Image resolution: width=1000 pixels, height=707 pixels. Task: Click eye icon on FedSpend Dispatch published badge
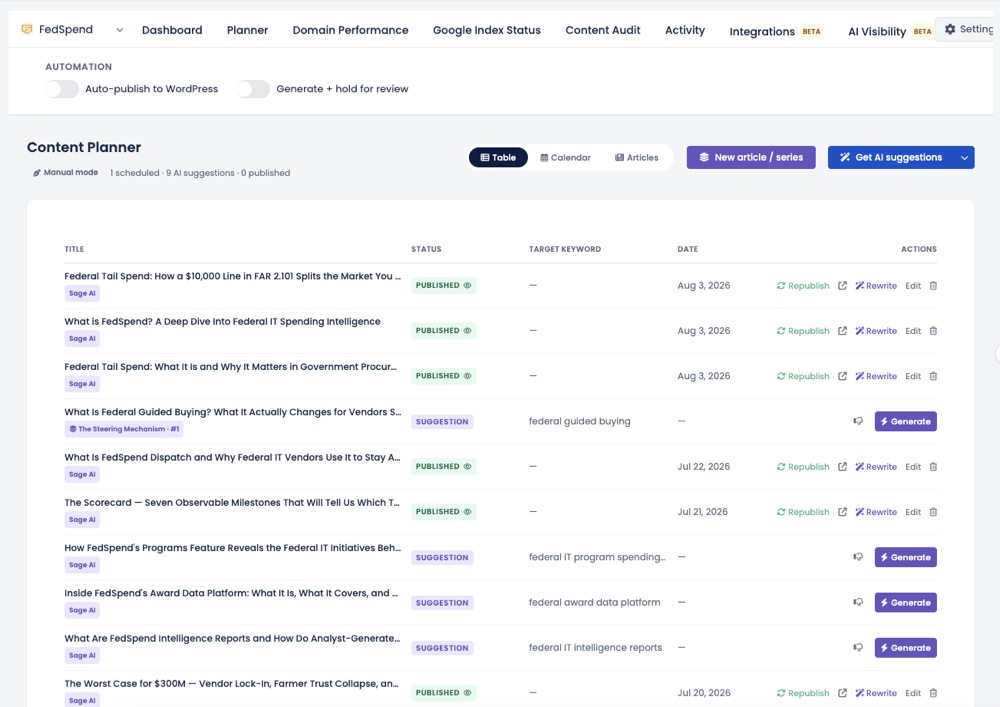point(467,467)
